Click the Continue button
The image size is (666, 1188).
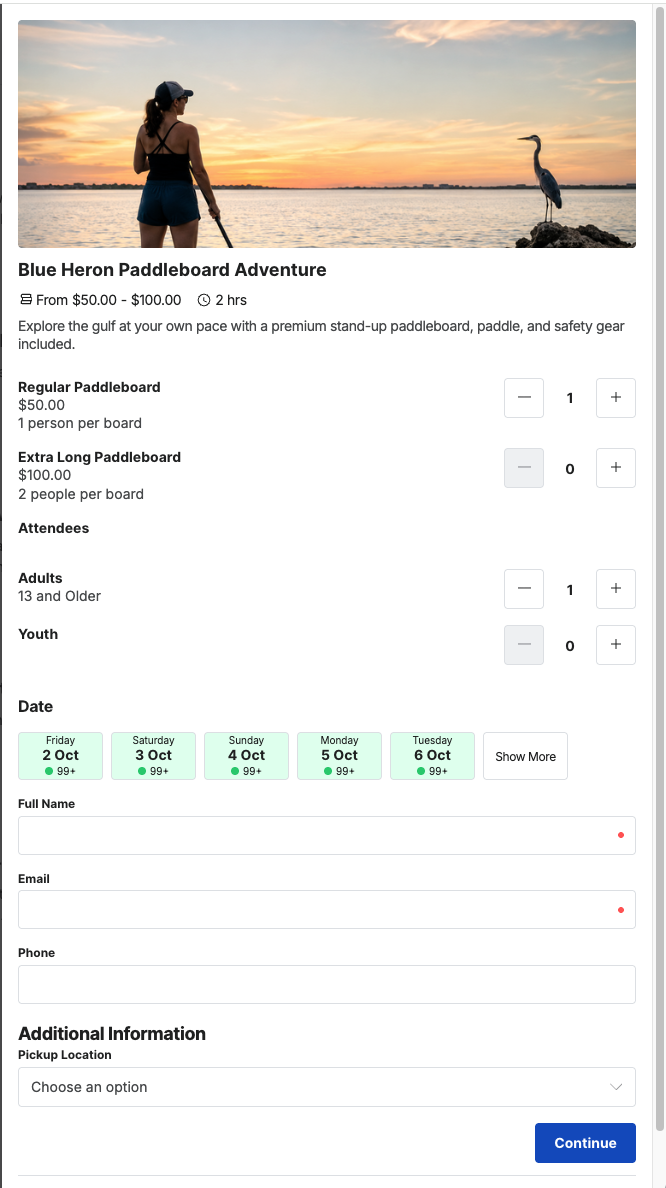[x=585, y=1143]
